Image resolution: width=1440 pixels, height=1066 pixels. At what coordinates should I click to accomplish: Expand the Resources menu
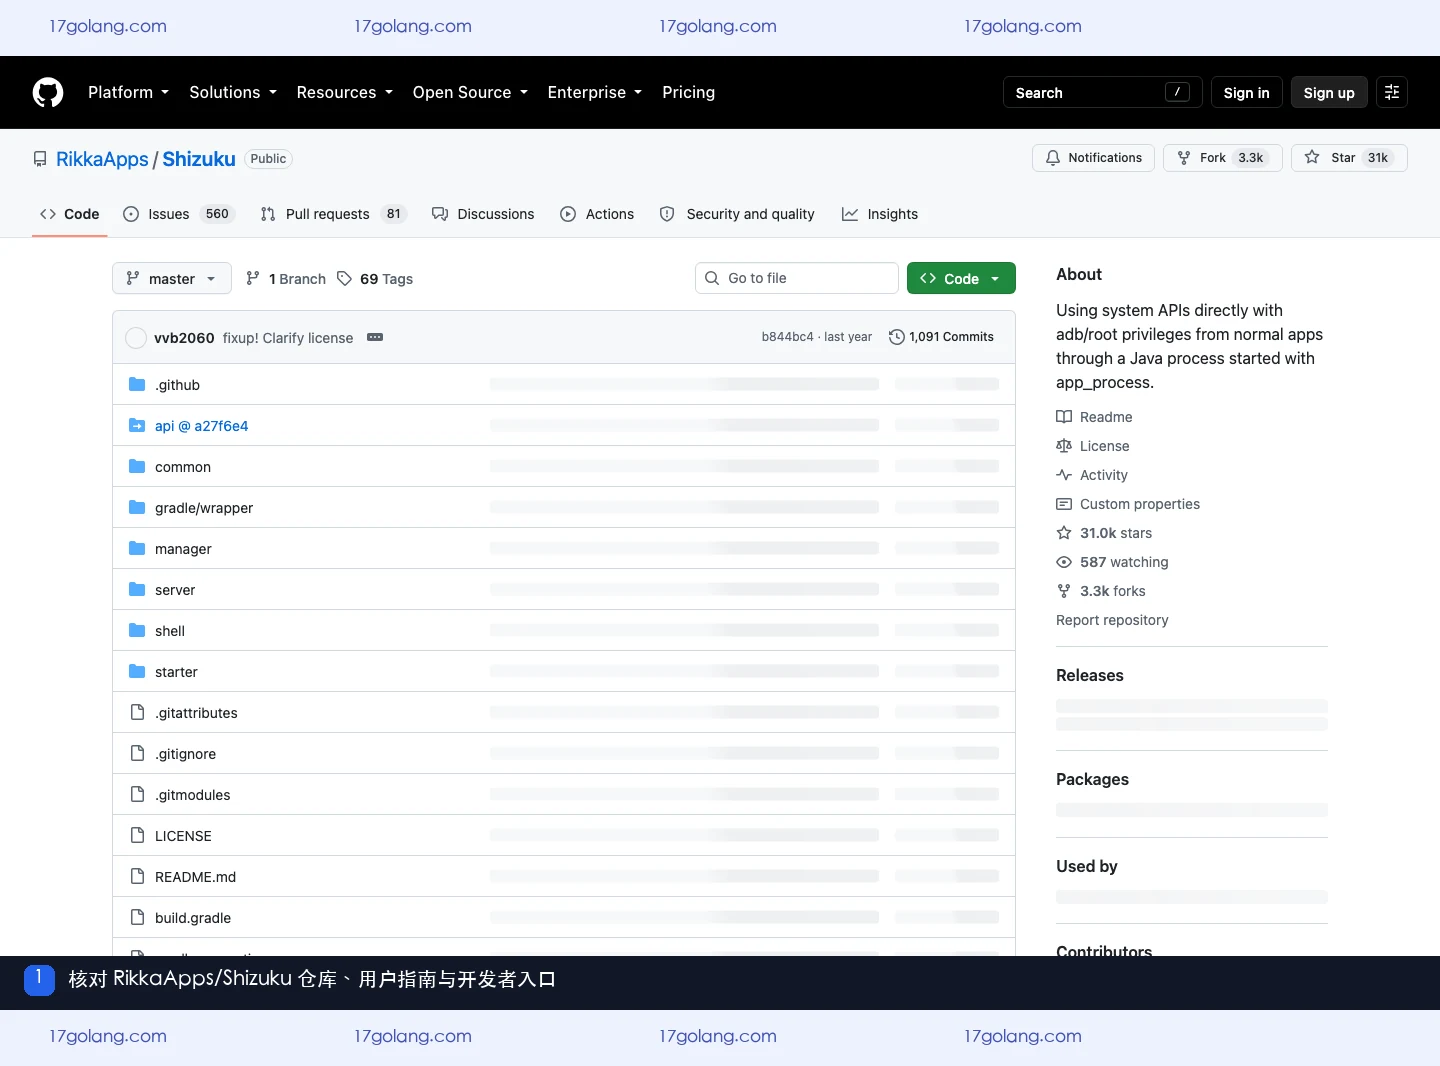[345, 92]
